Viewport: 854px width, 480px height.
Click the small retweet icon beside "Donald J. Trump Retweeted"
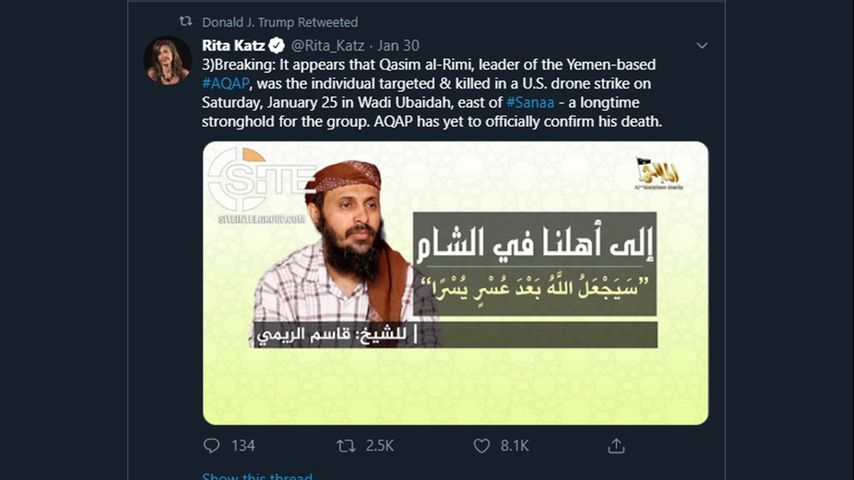(x=185, y=22)
